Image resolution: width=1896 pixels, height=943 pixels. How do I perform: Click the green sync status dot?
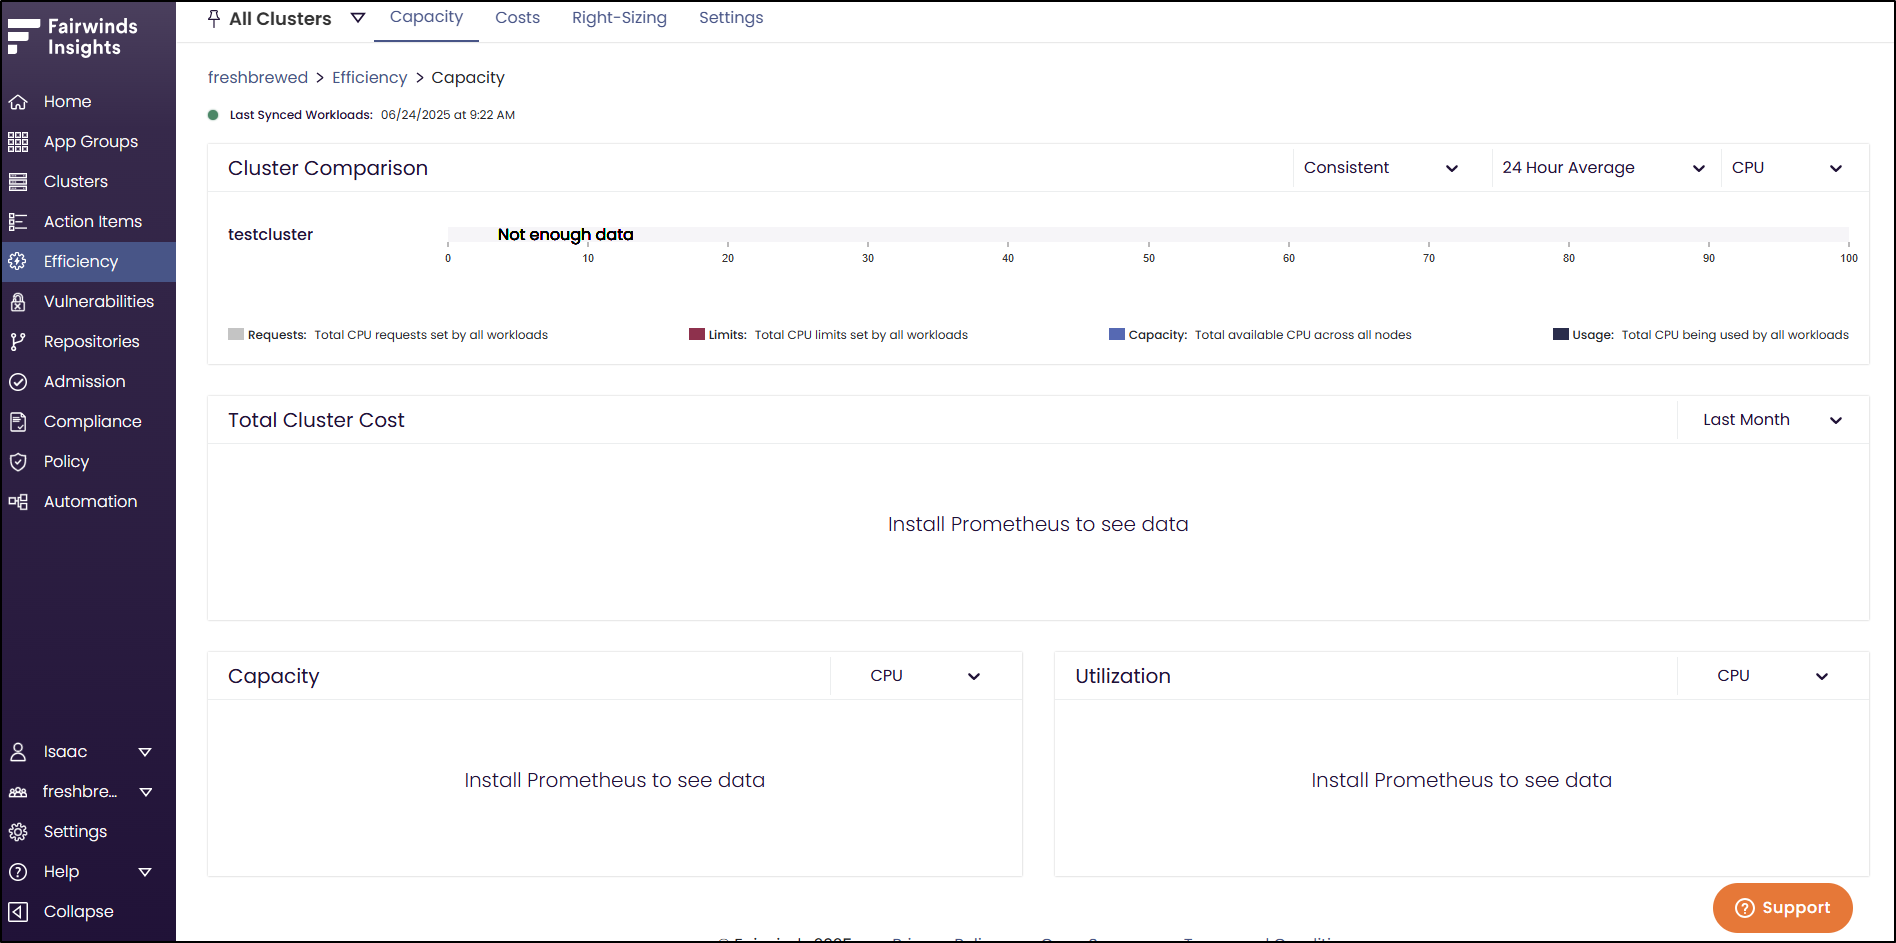click(213, 115)
